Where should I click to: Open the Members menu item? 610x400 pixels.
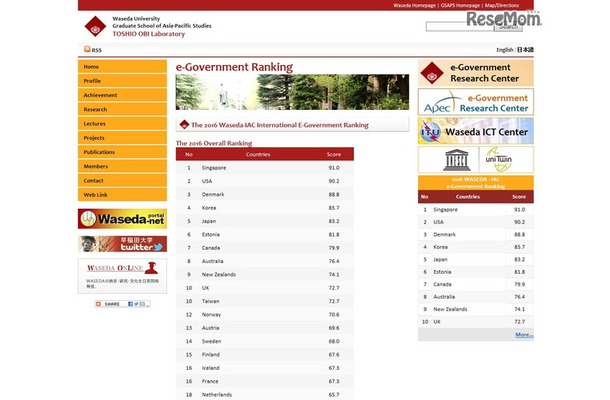point(122,166)
